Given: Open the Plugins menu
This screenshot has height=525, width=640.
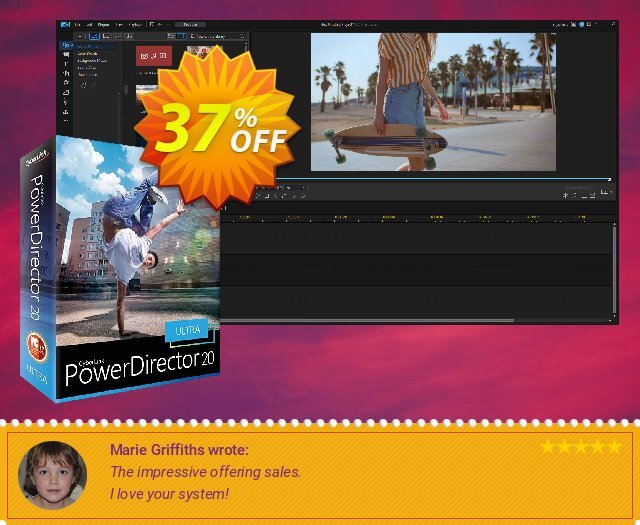Looking at the screenshot, I should (x=104, y=24).
